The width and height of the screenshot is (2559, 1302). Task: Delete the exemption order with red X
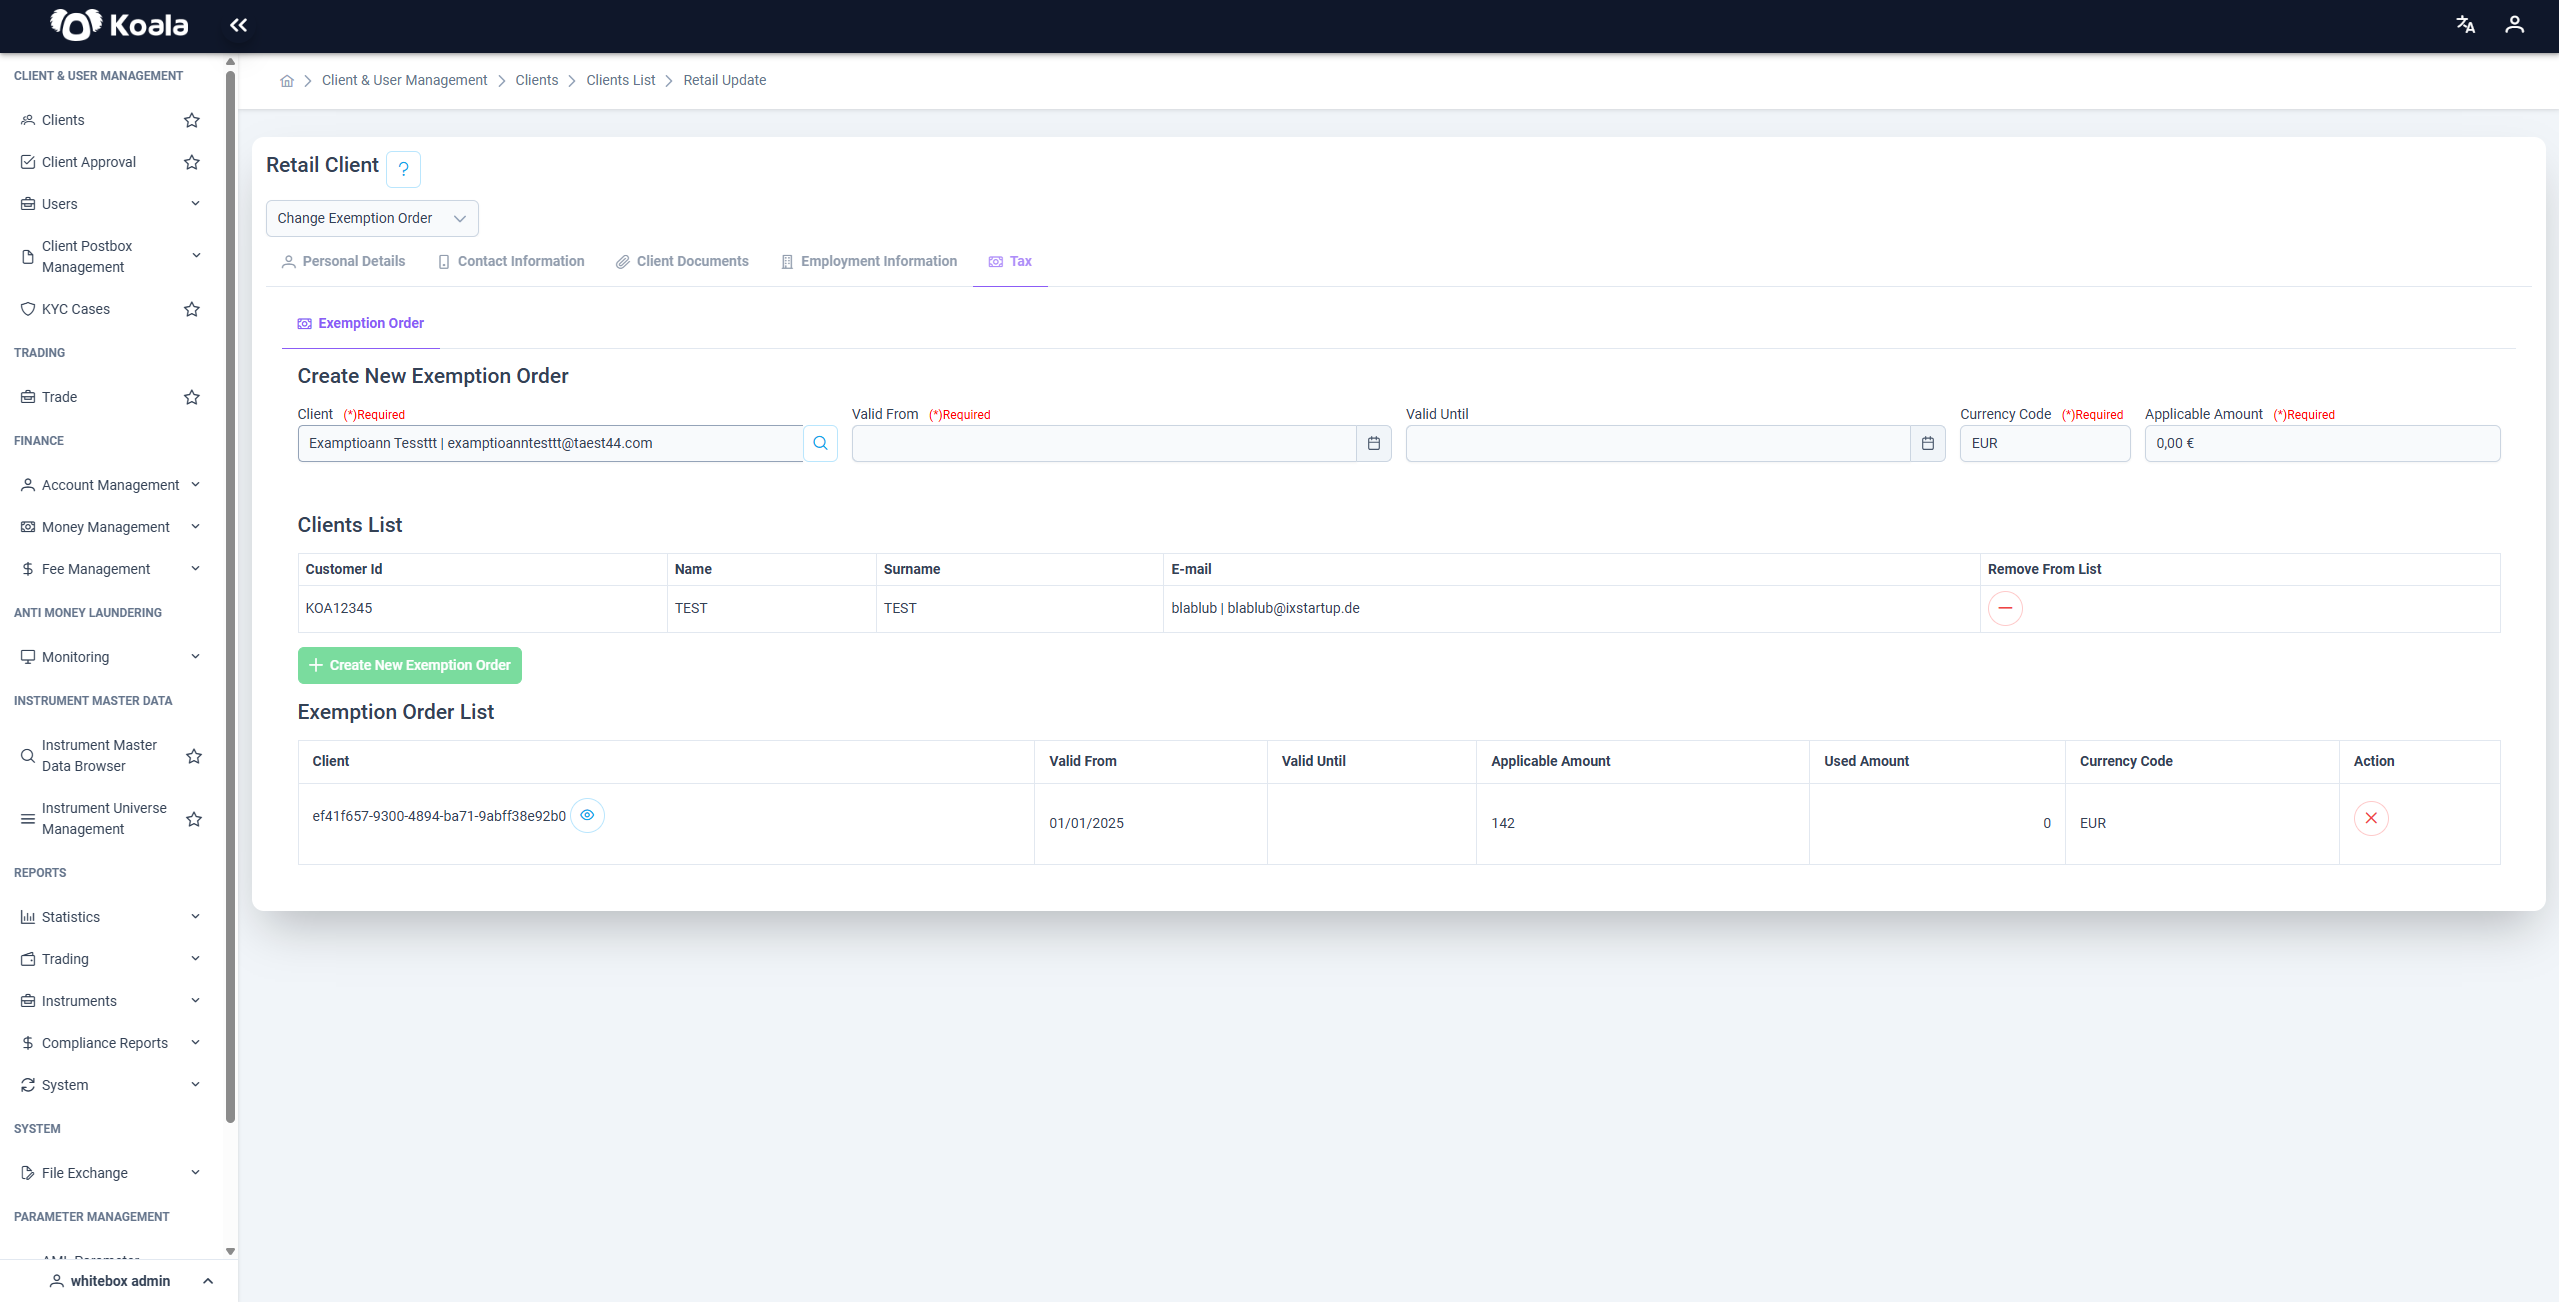[x=2371, y=818]
